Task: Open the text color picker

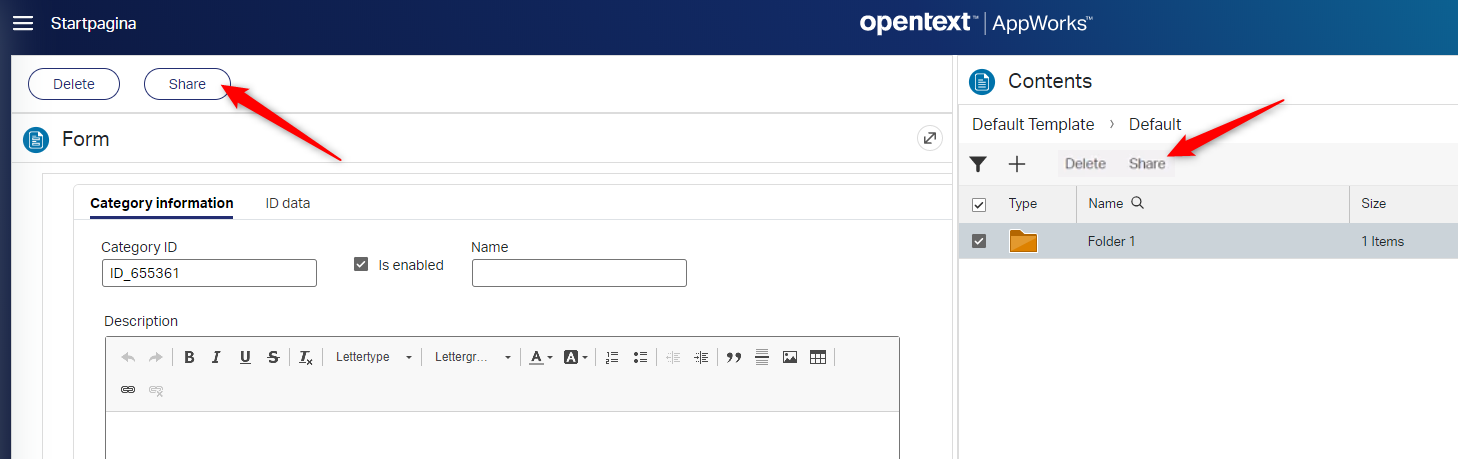Action: 541,358
